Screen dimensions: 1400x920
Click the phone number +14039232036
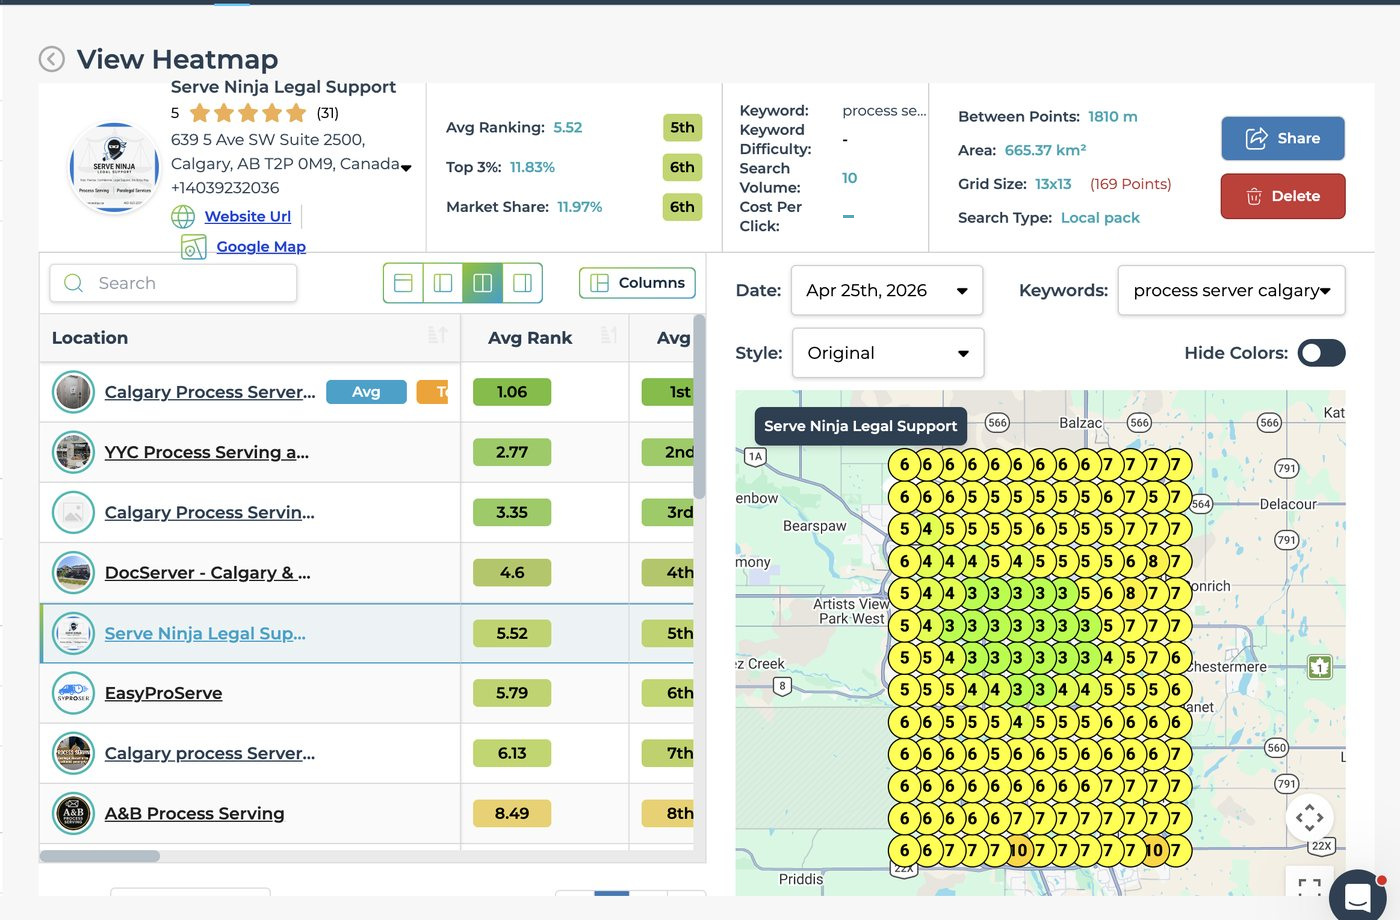coord(225,188)
